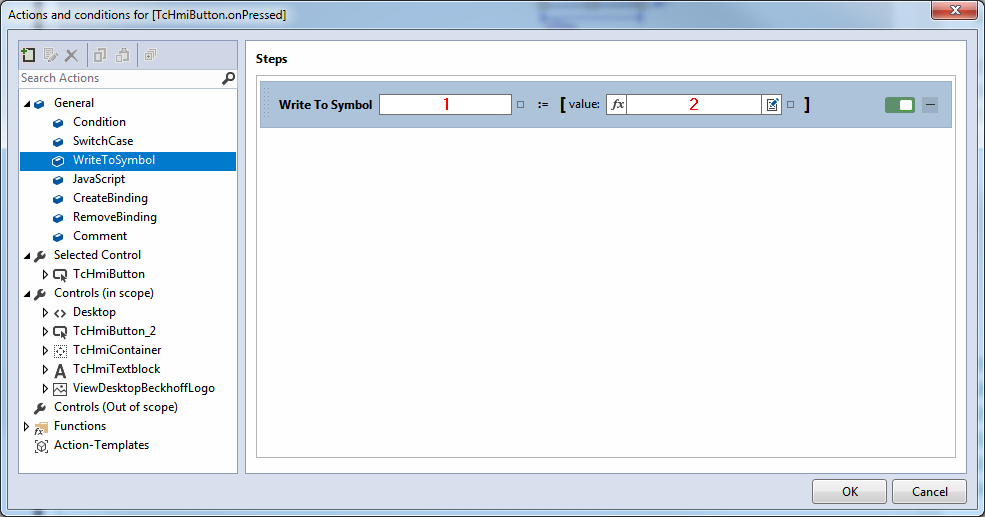The image size is (985, 517).
Task: Click the Controls (Out of scope) wrench icon
Action: (x=40, y=408)
